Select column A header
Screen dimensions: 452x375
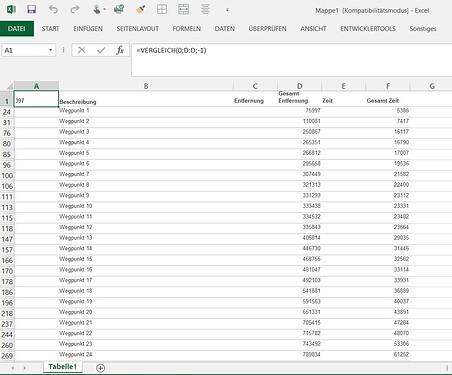coord(36,86)
